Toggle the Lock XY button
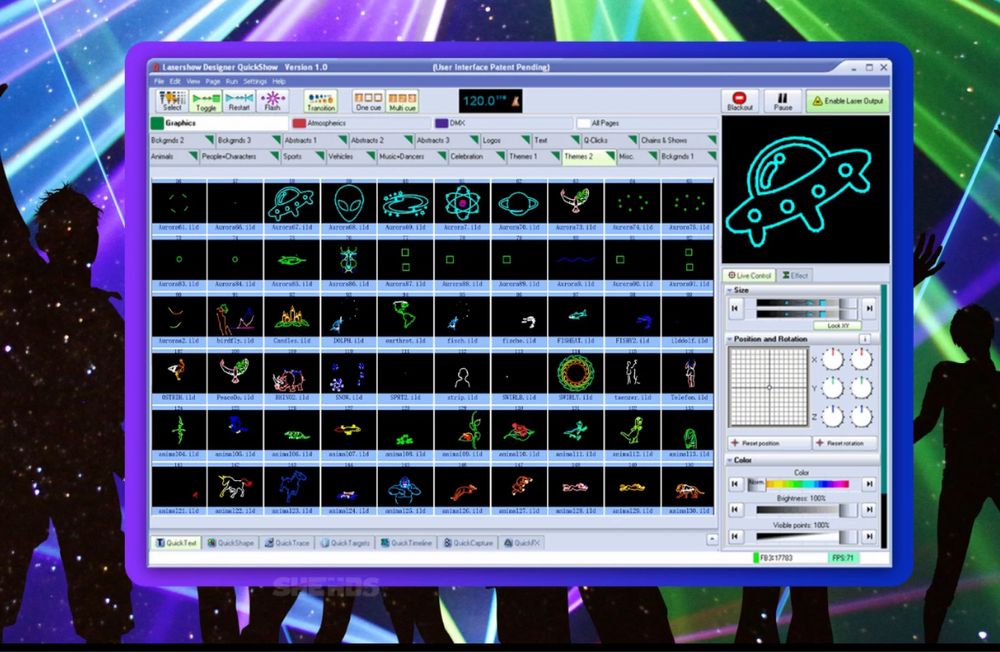Viewport: 1000px width, 652px height. click(837, 325)
